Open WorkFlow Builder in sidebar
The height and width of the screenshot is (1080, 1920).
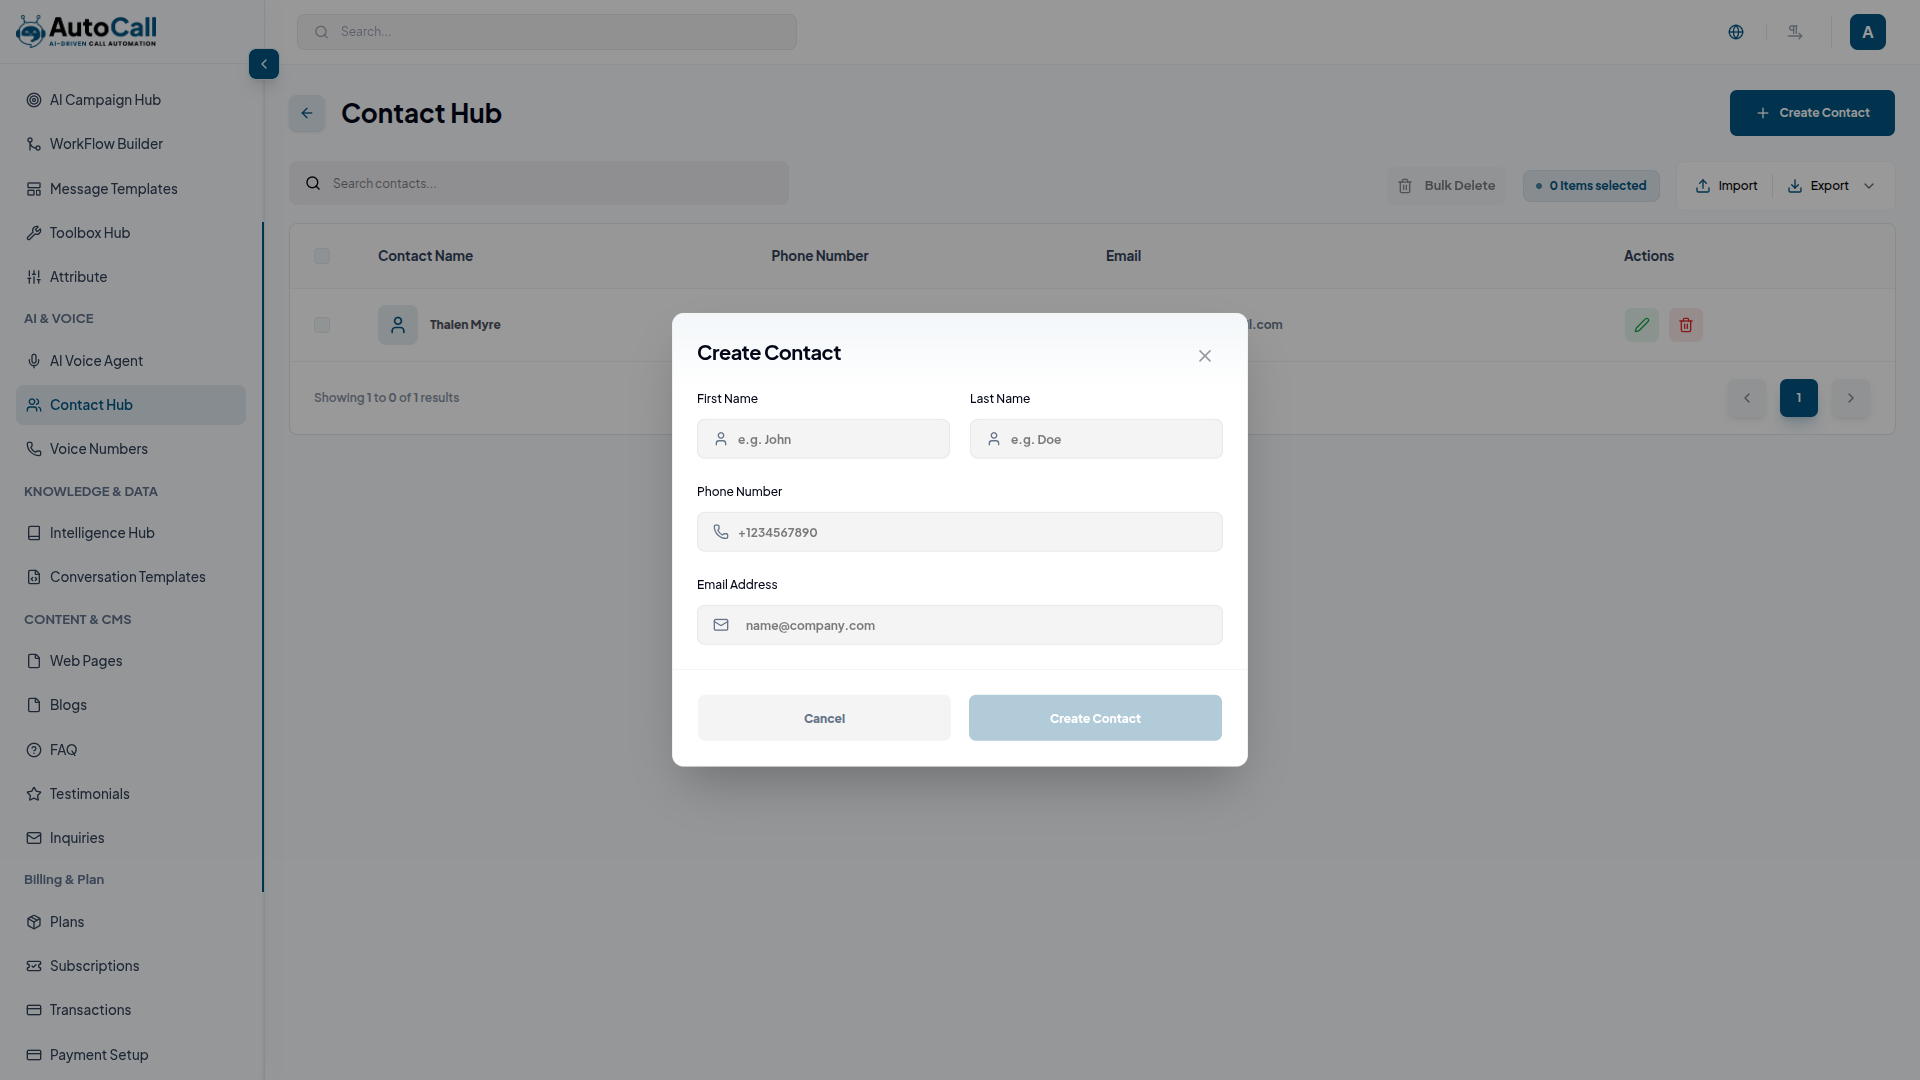click(x=131, y=144)
